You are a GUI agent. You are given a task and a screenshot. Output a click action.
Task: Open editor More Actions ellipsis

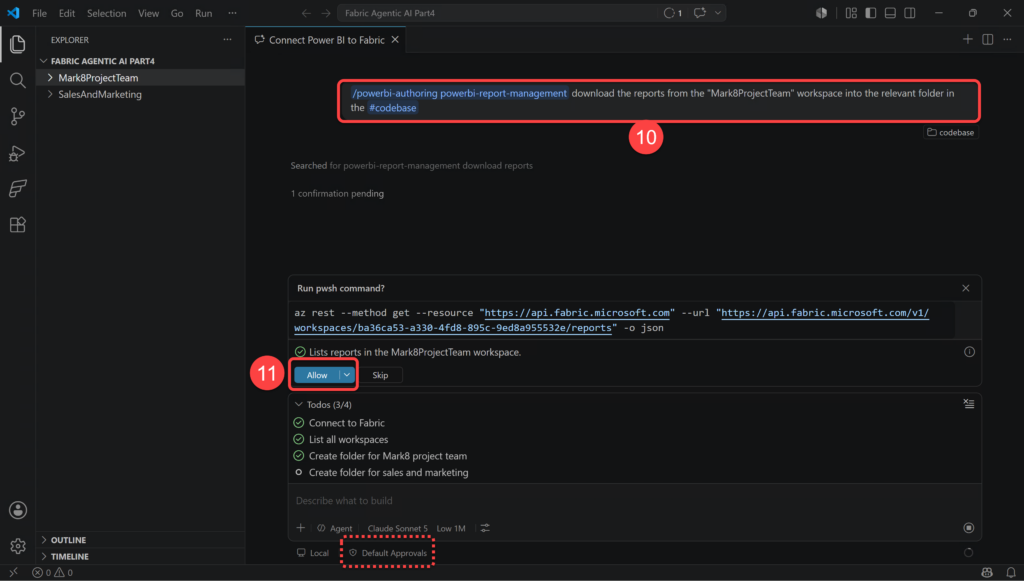pos(1008,40)
